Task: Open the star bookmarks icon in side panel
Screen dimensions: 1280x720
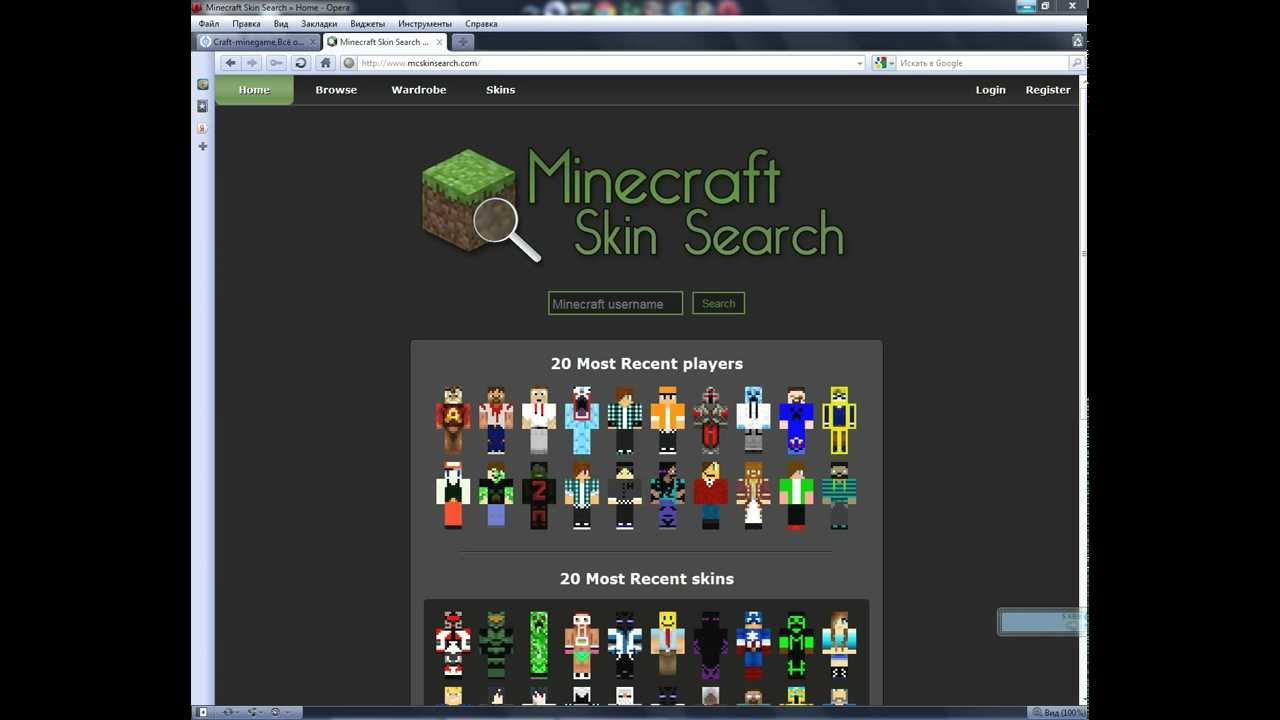Action: coord(203,106)
